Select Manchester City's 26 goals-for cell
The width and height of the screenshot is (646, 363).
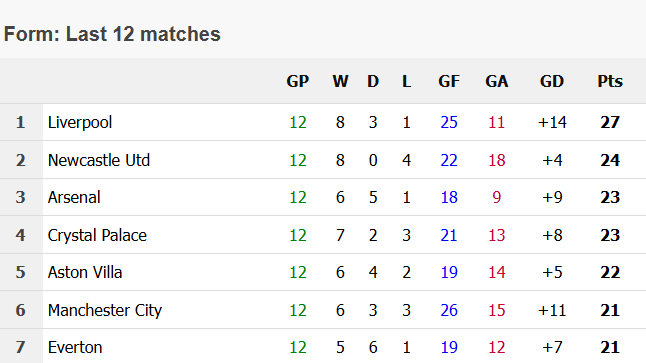(x=449, y=310)
